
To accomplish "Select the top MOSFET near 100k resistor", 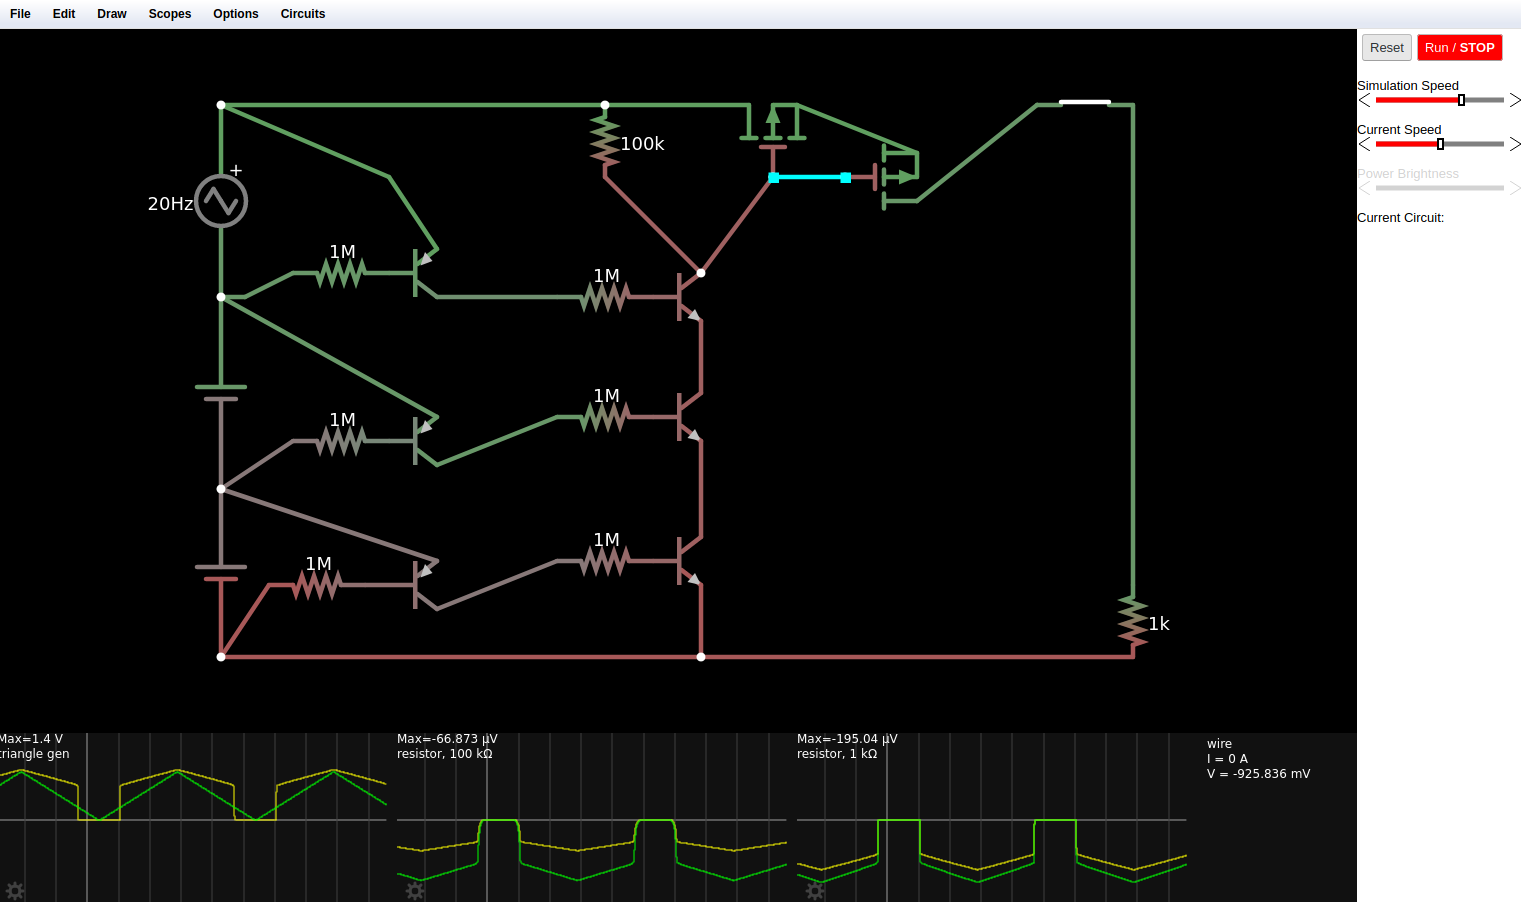I will tap(773, 128).
